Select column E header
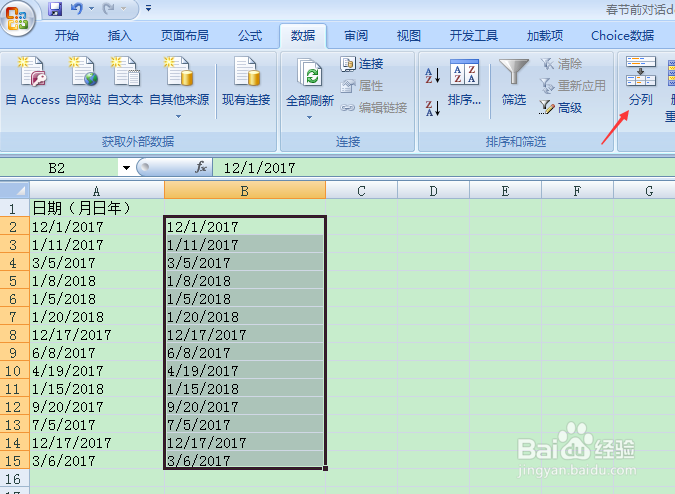Image resolution: width=675 pixels, height=494 pixels. [x=505, y=191]
